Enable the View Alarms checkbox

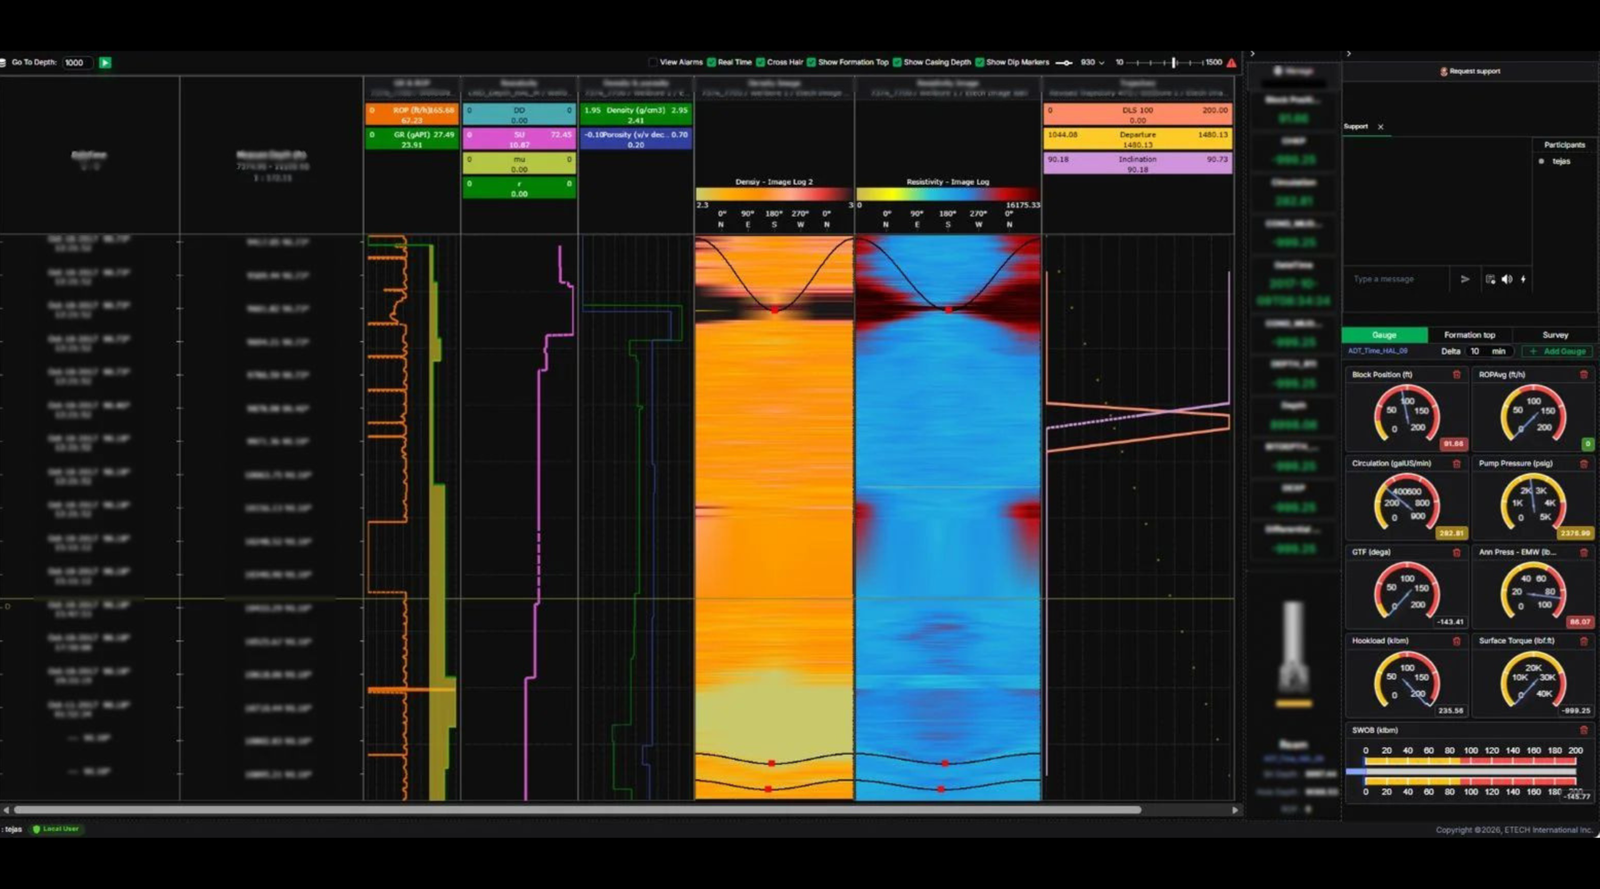coord(653,62)
